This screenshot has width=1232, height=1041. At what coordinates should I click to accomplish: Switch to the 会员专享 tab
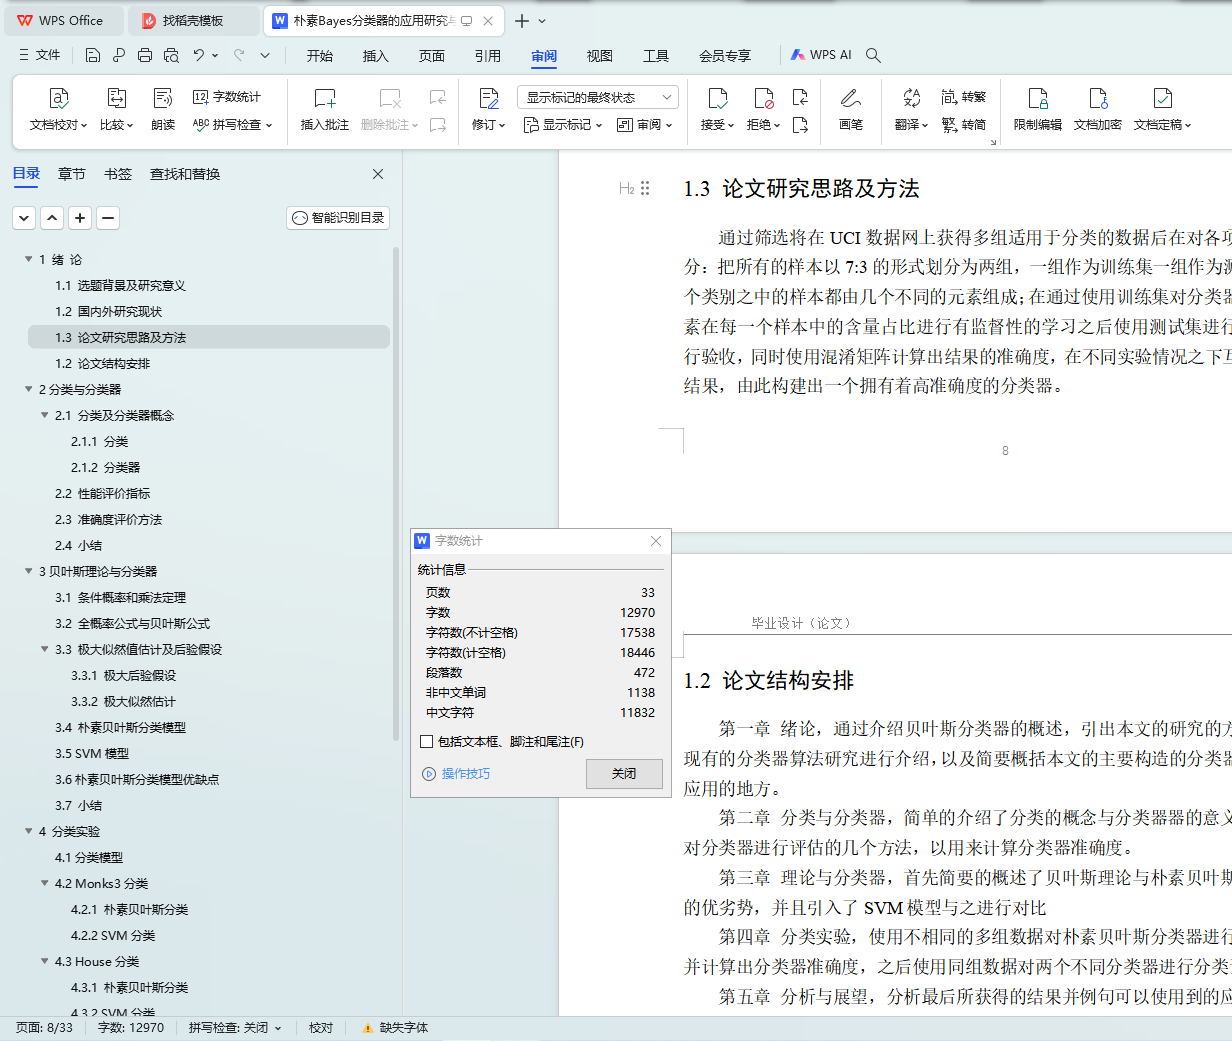[725, 56]
